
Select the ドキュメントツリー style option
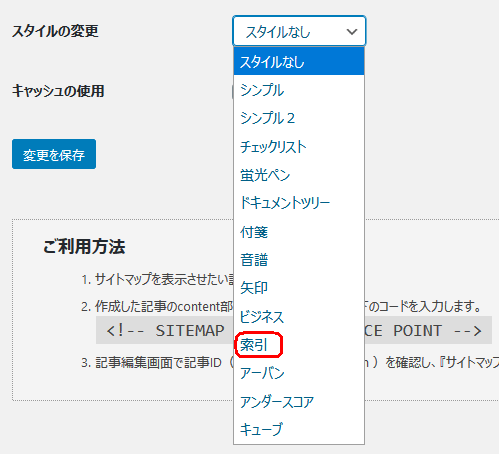(299, 203)
